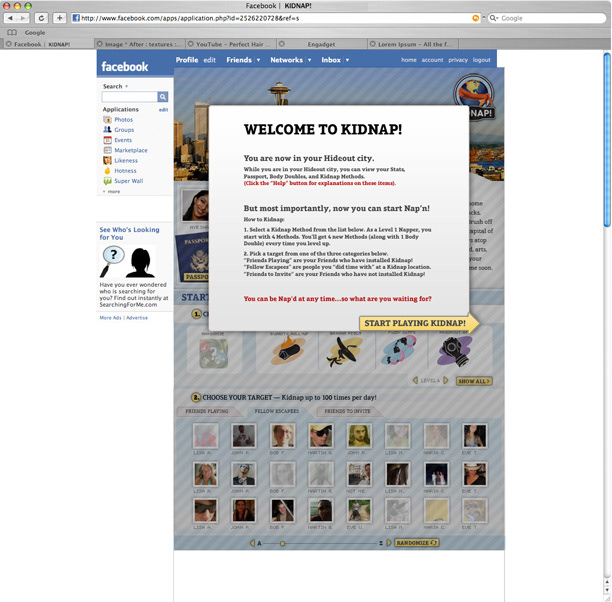Click the page vertical scrollbar
The image size is (612, 602).
(x=607, y=139)
